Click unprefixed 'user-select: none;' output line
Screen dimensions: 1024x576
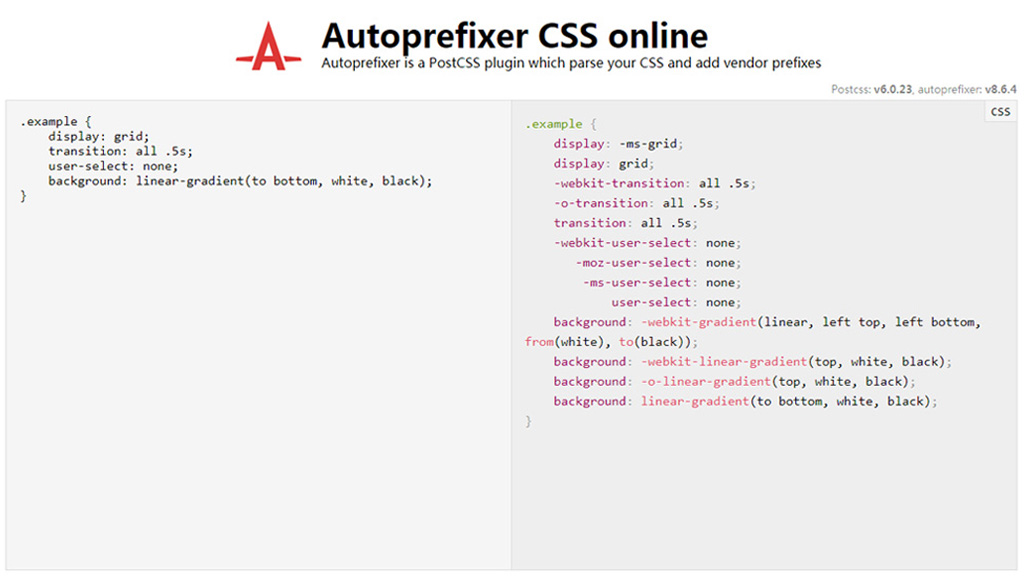tap(676, 302)
